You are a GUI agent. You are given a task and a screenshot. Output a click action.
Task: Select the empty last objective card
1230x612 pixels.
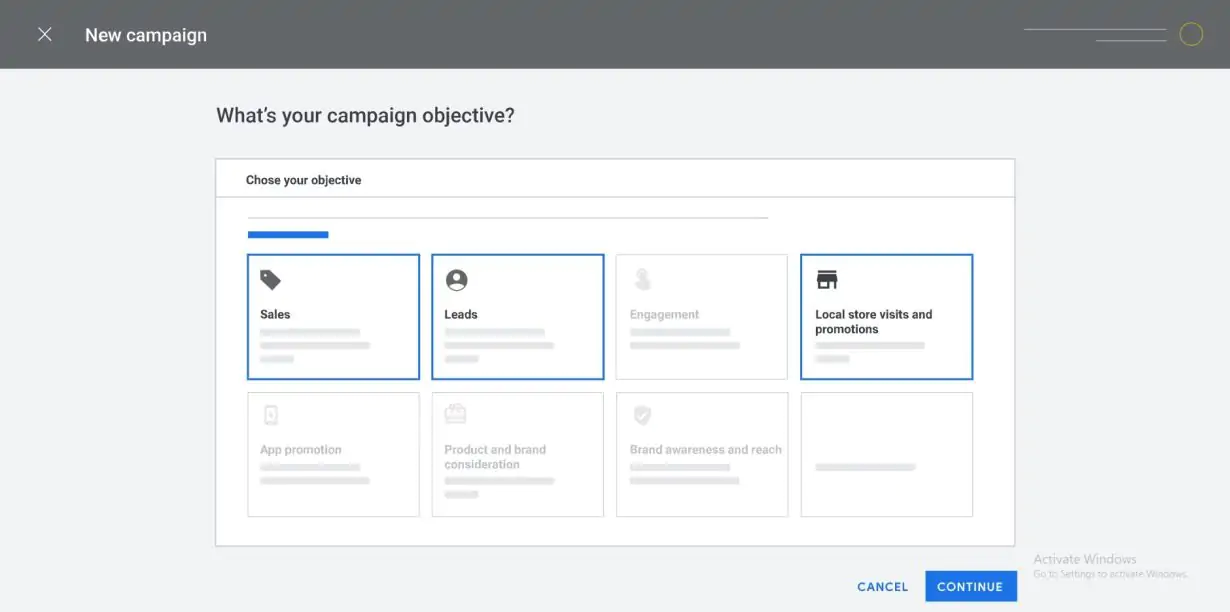(x=886, y=454)
